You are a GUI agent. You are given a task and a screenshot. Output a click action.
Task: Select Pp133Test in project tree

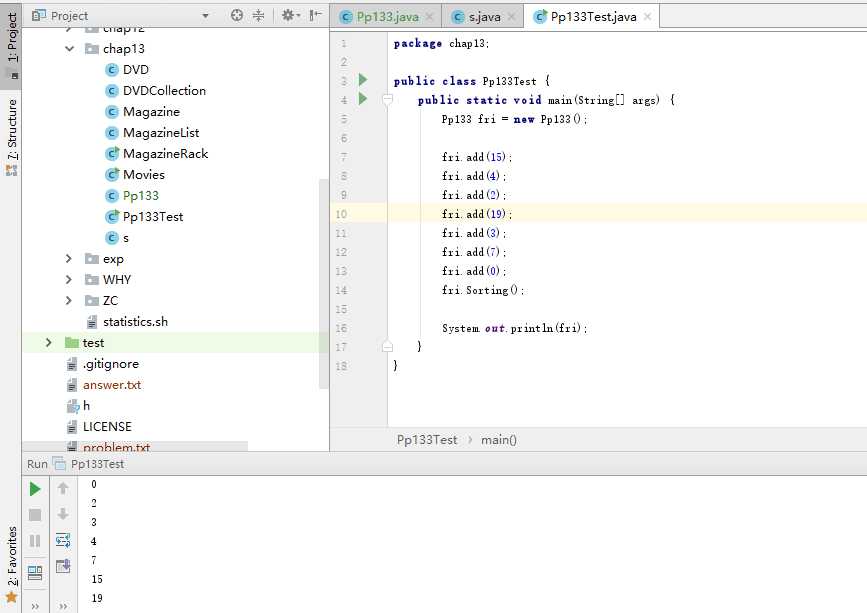click(x=153, y=217)
